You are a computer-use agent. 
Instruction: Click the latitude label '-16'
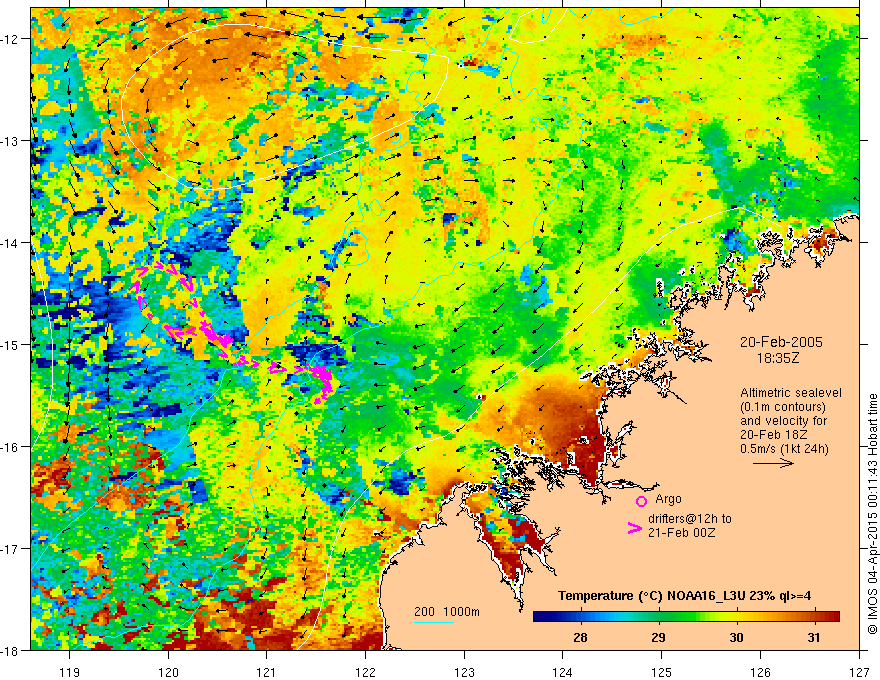click(12, 447)
